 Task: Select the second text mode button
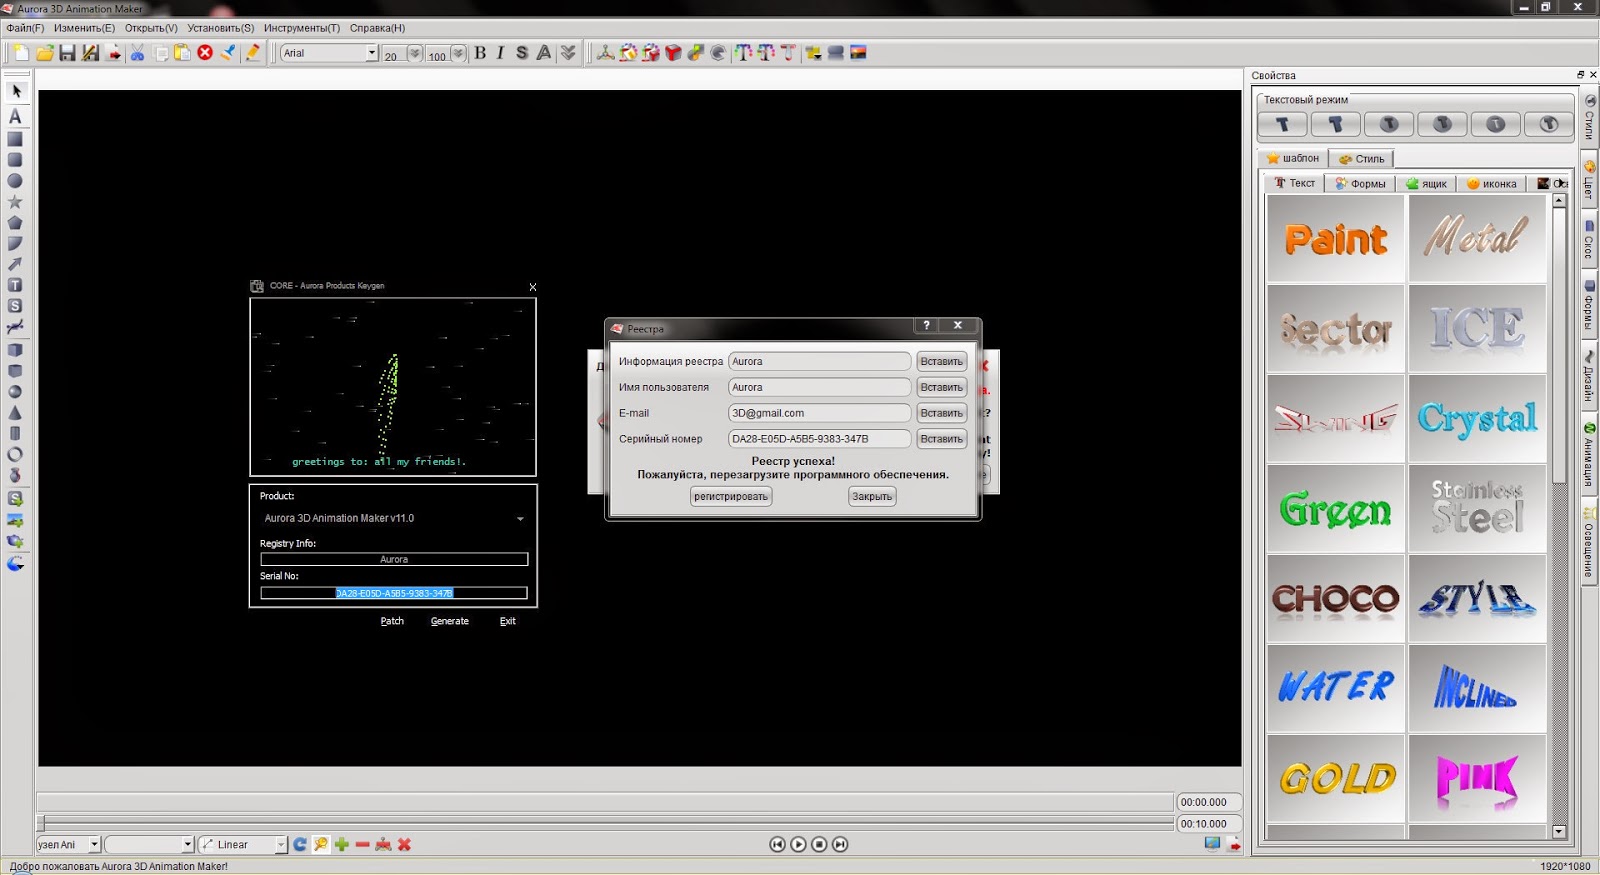pyautogui.click(x=1336, y=124)
